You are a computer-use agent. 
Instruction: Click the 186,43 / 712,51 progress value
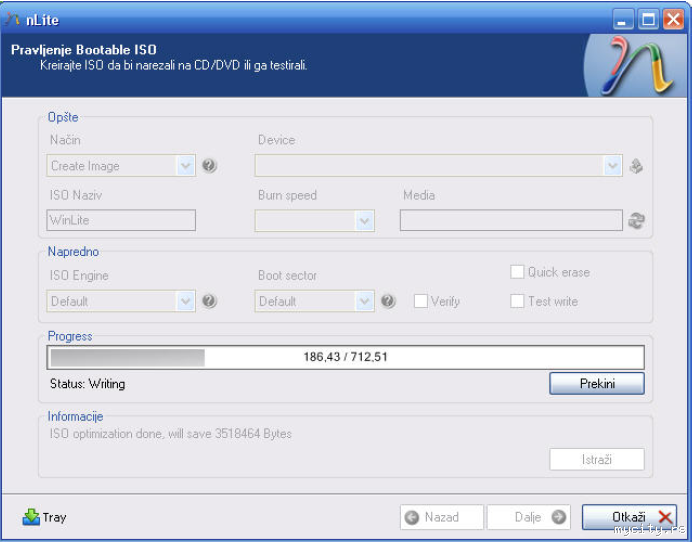345,357
